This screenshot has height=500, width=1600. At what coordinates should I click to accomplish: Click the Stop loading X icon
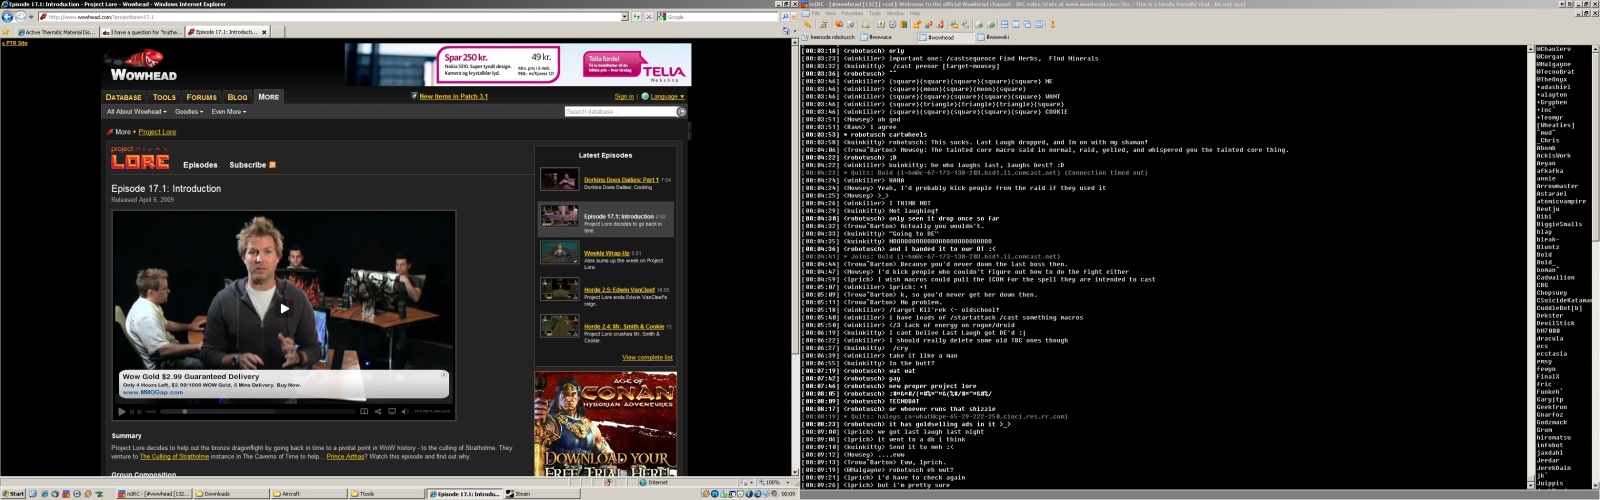point(648,17)
